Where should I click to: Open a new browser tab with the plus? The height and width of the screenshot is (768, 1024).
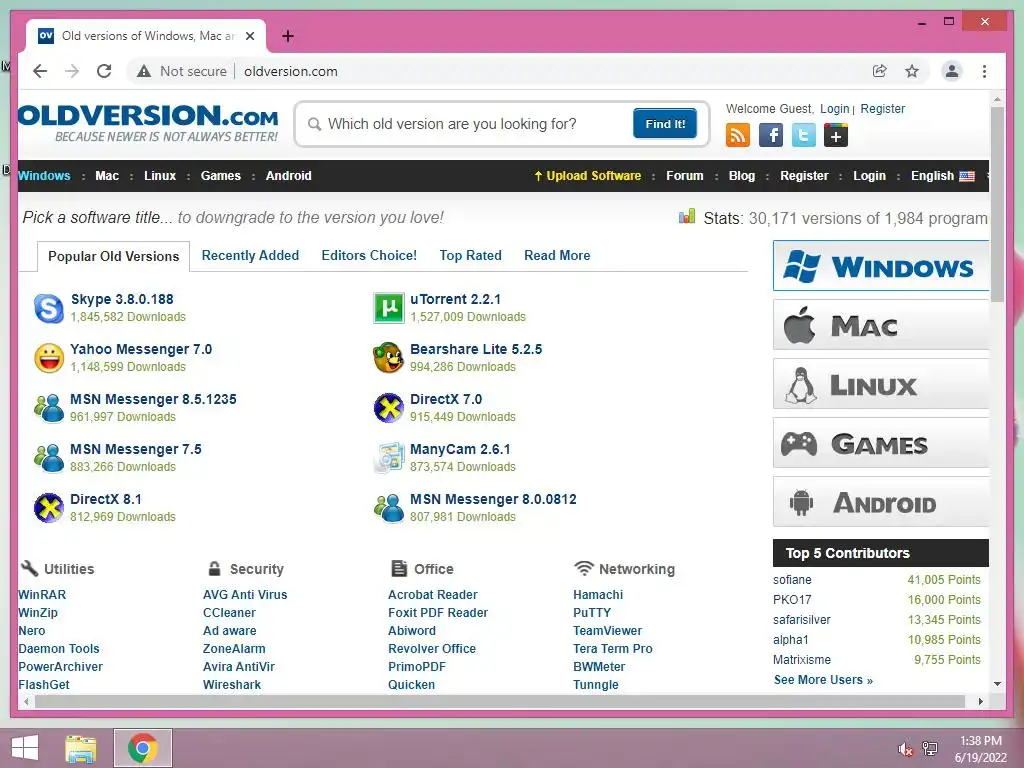pos(288,36)
